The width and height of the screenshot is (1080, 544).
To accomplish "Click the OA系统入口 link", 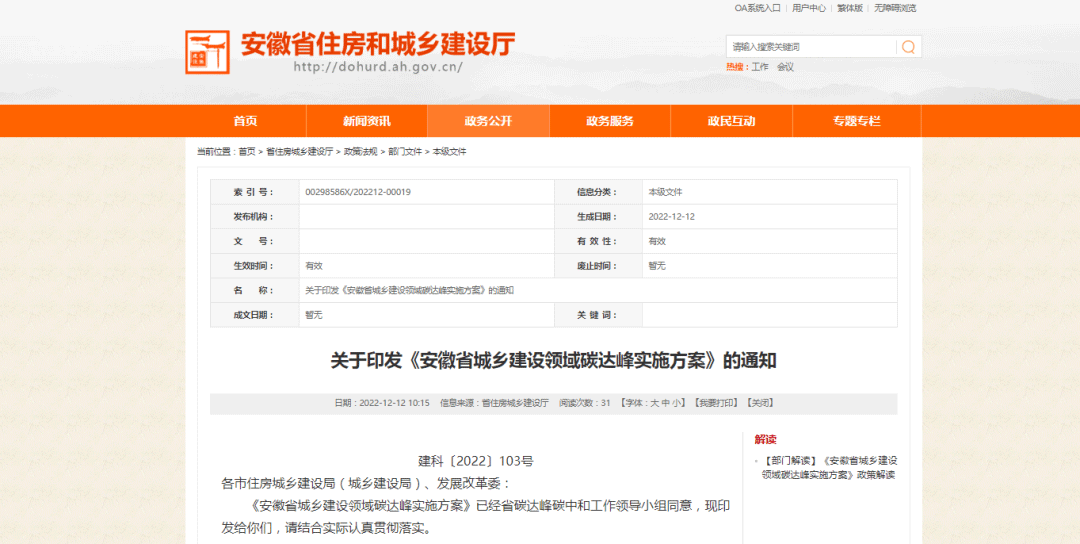I will (x=757, y=8).
